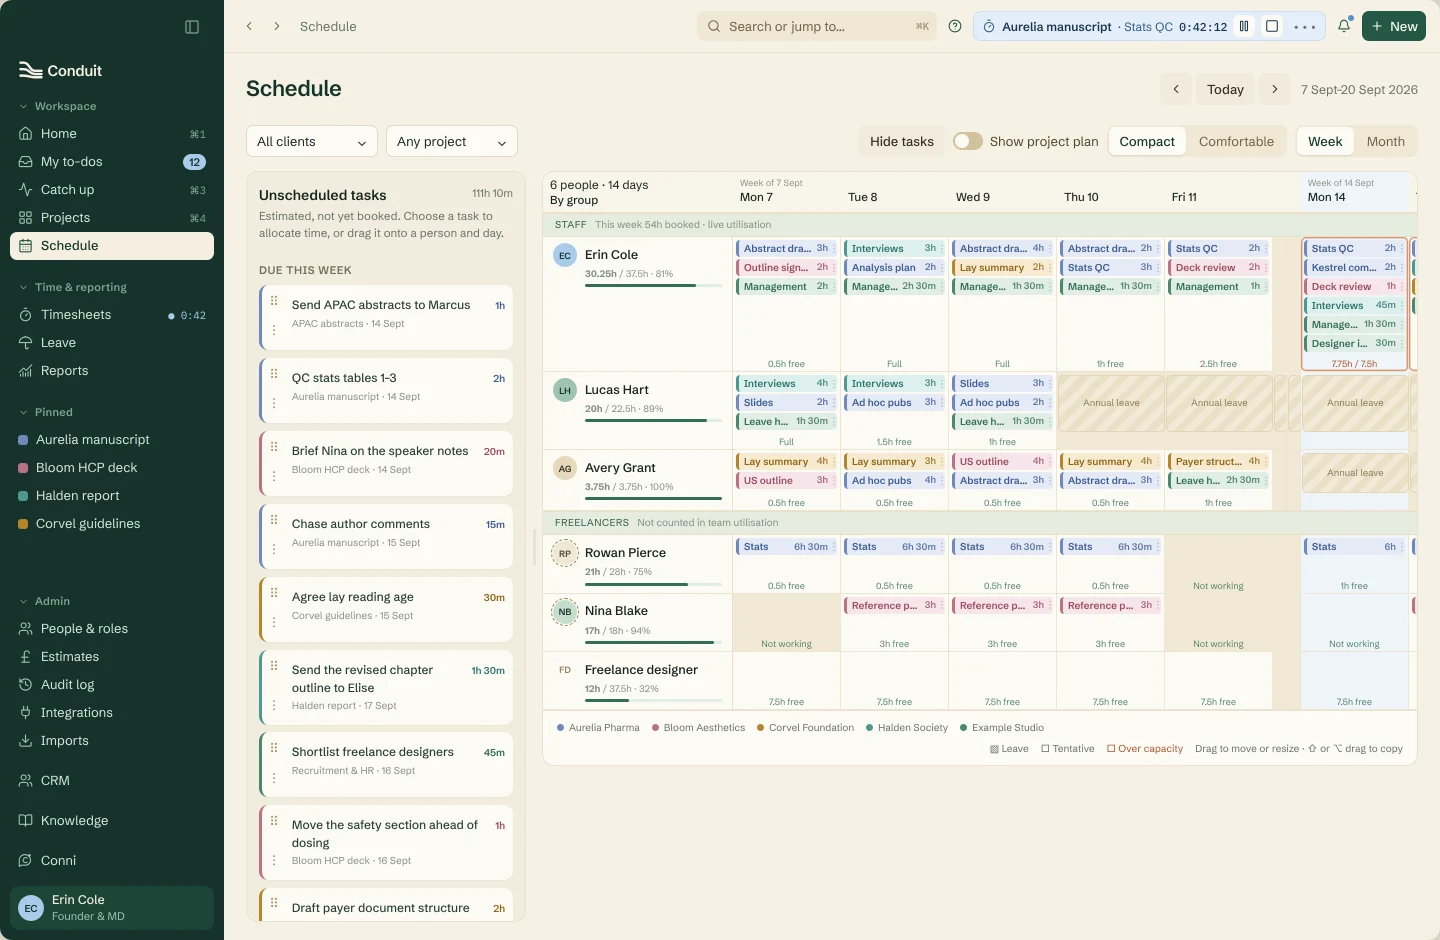
Task: Open Timesheets in the sidebar
Action: 112,315
